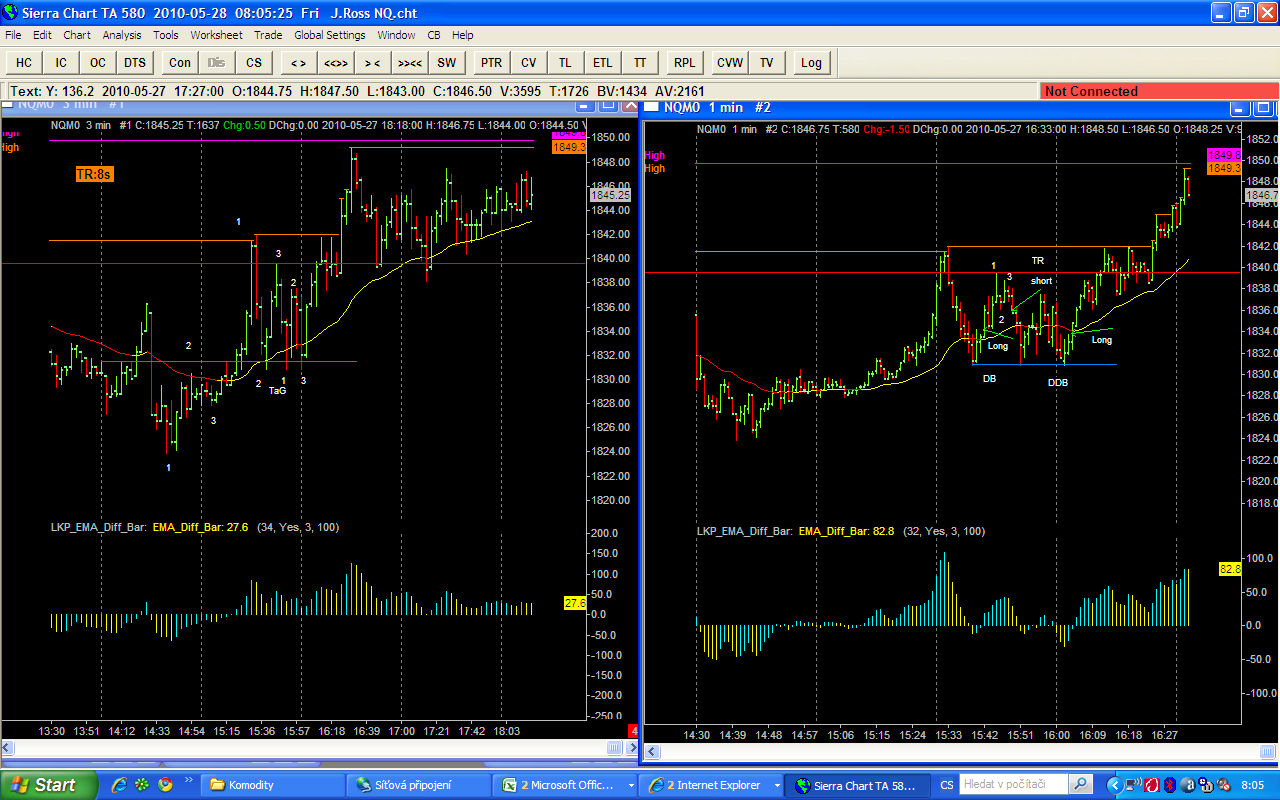Screen dimensions: 1280x800
Task: Click the compress bars '> <' button
Action: click(372, 63)
